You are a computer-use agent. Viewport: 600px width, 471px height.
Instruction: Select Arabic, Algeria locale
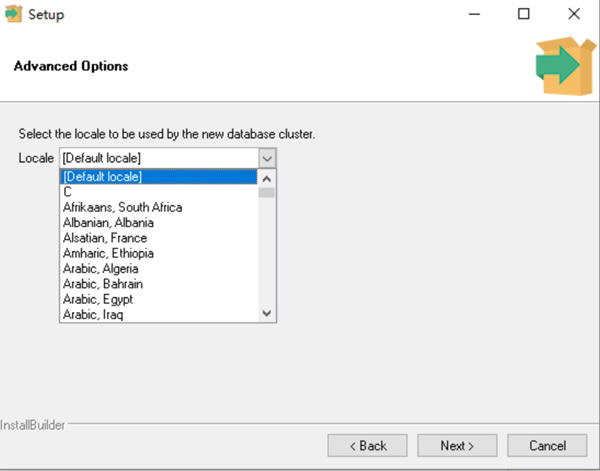coord(100,269)
